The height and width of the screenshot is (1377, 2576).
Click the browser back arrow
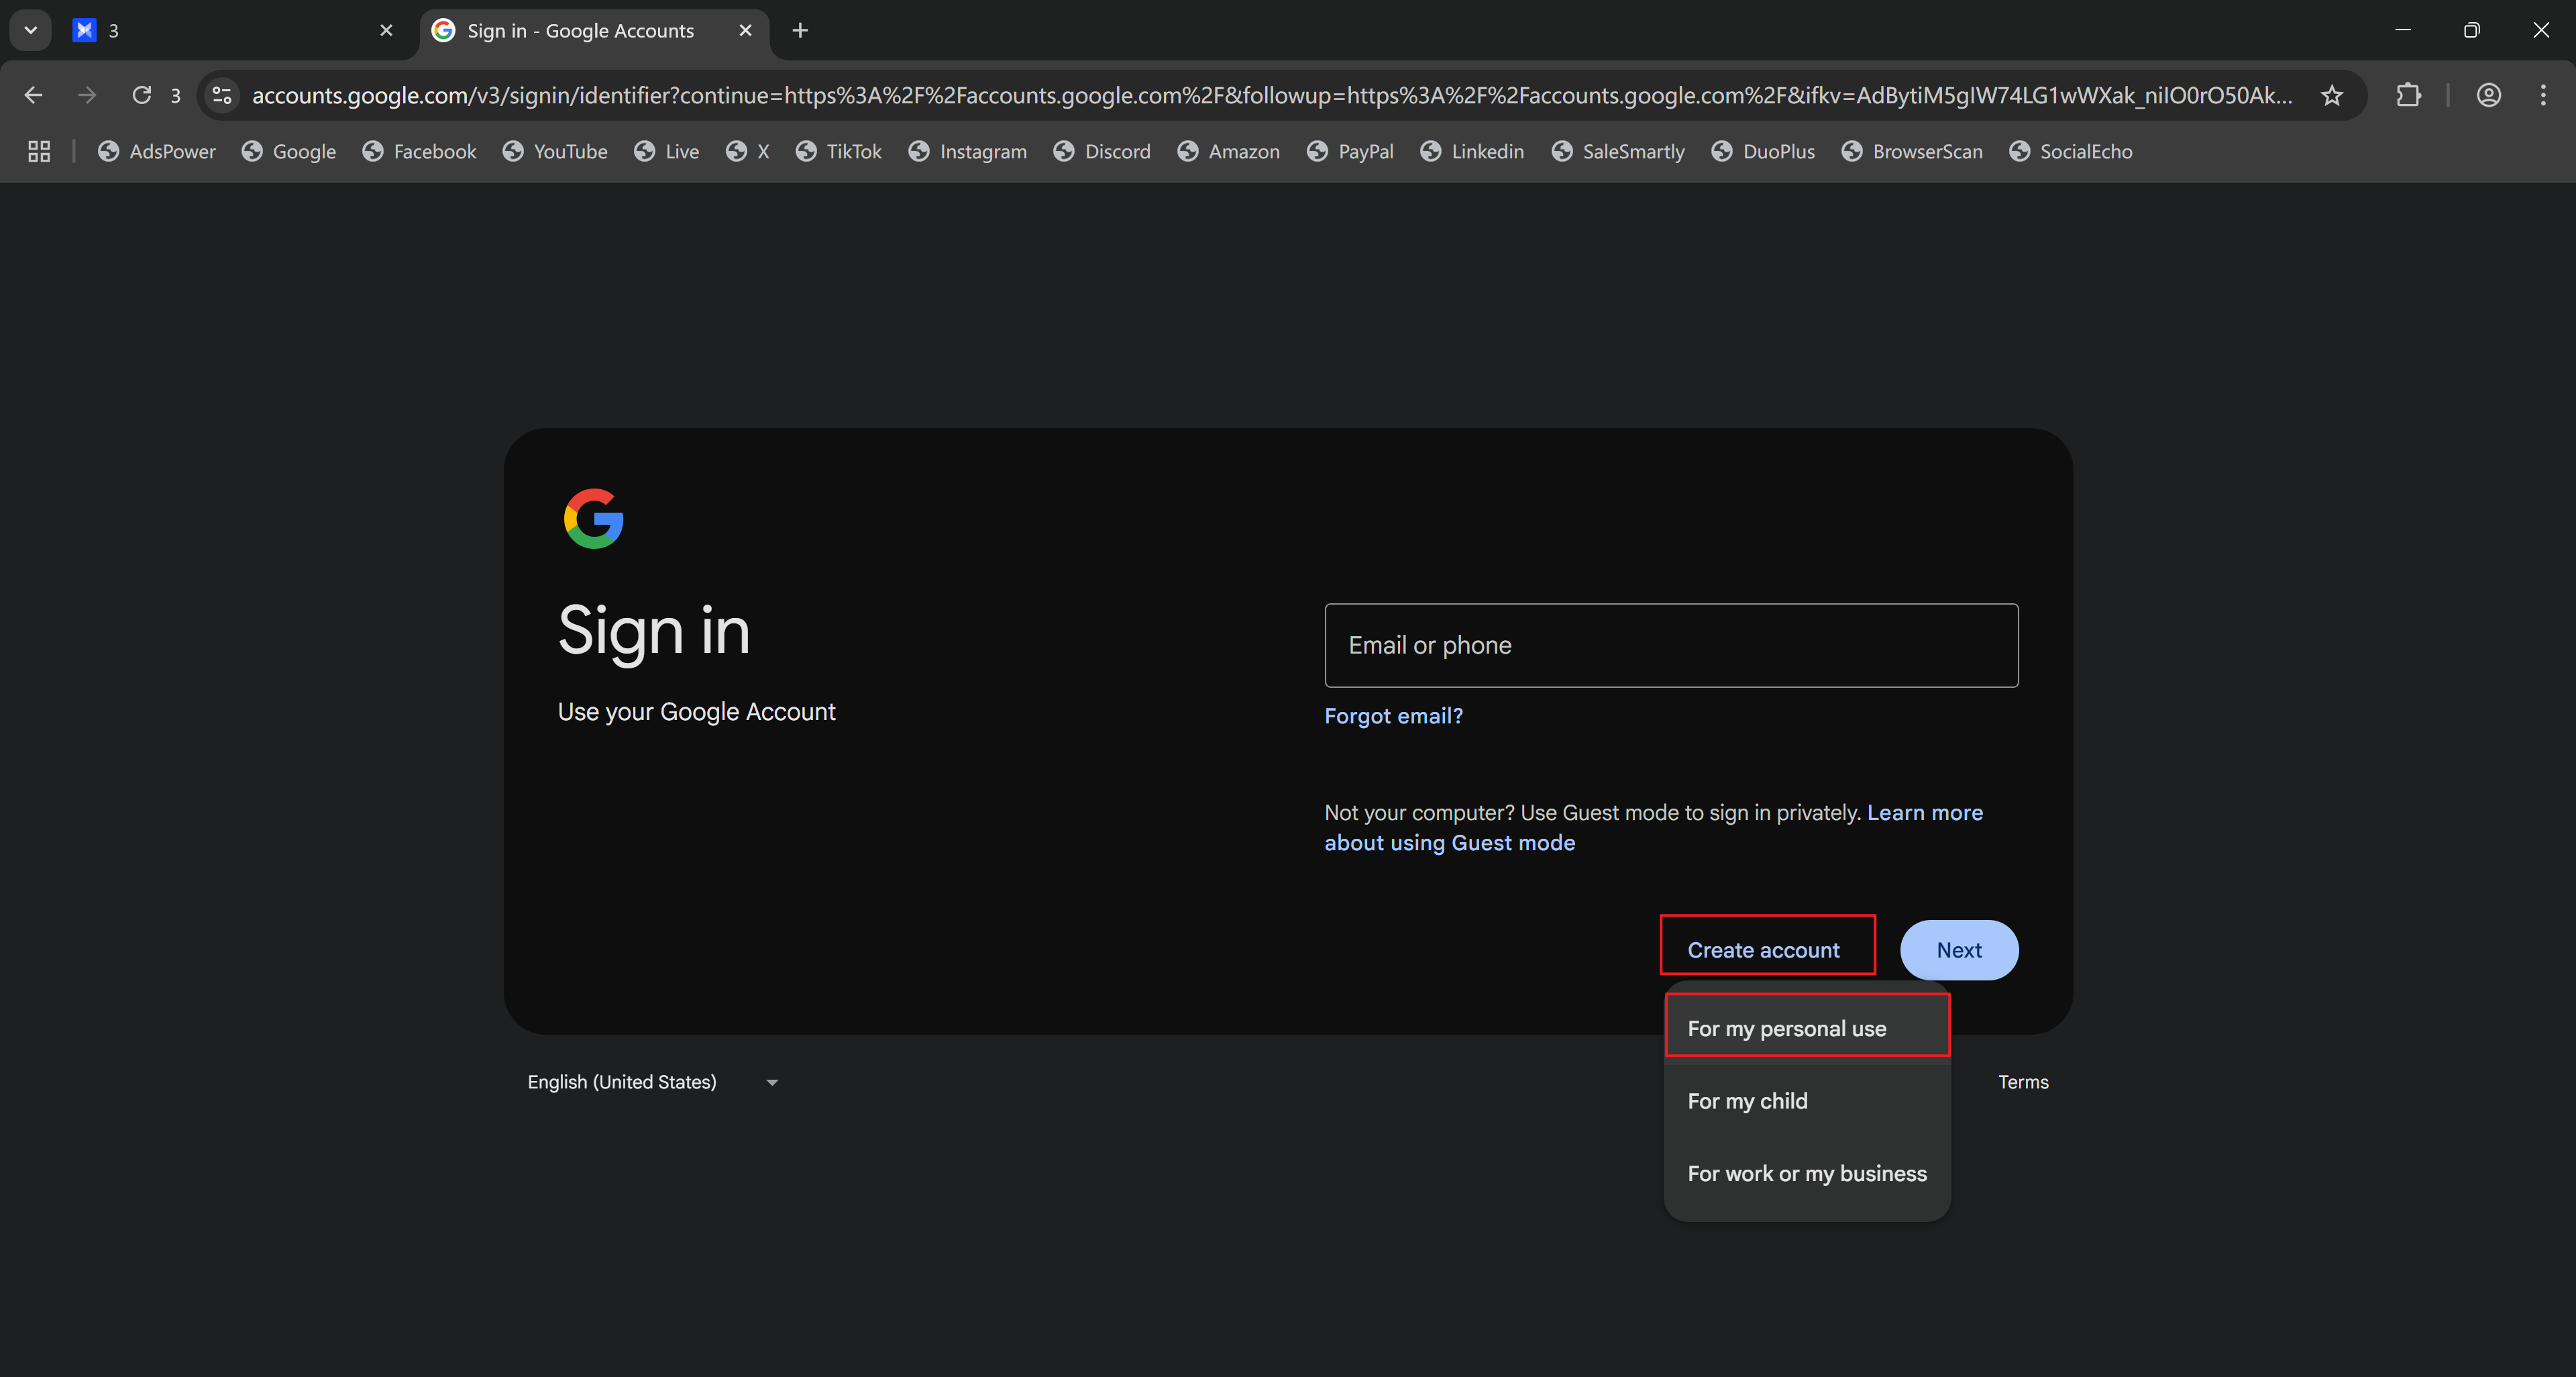click(x=33, y=95)
